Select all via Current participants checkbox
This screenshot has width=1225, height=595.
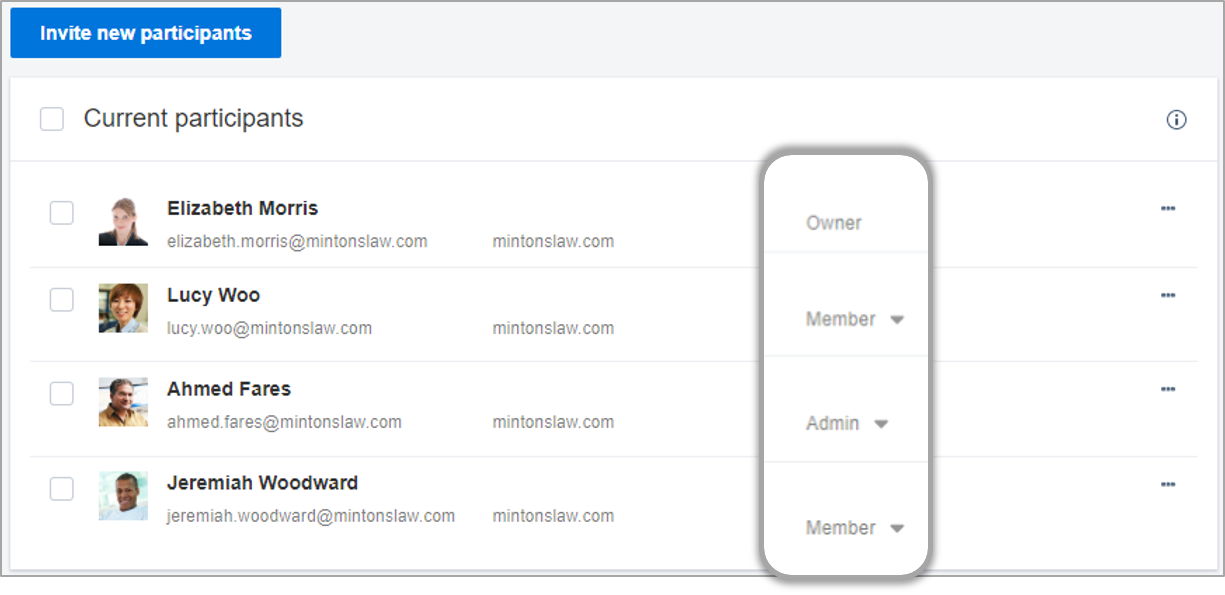52,119
